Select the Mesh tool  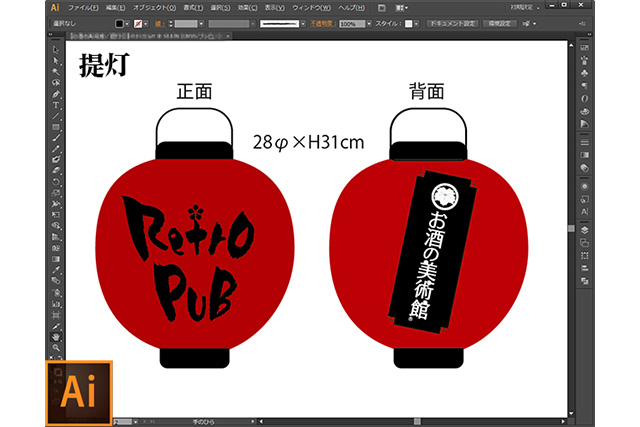pos(56,248)
